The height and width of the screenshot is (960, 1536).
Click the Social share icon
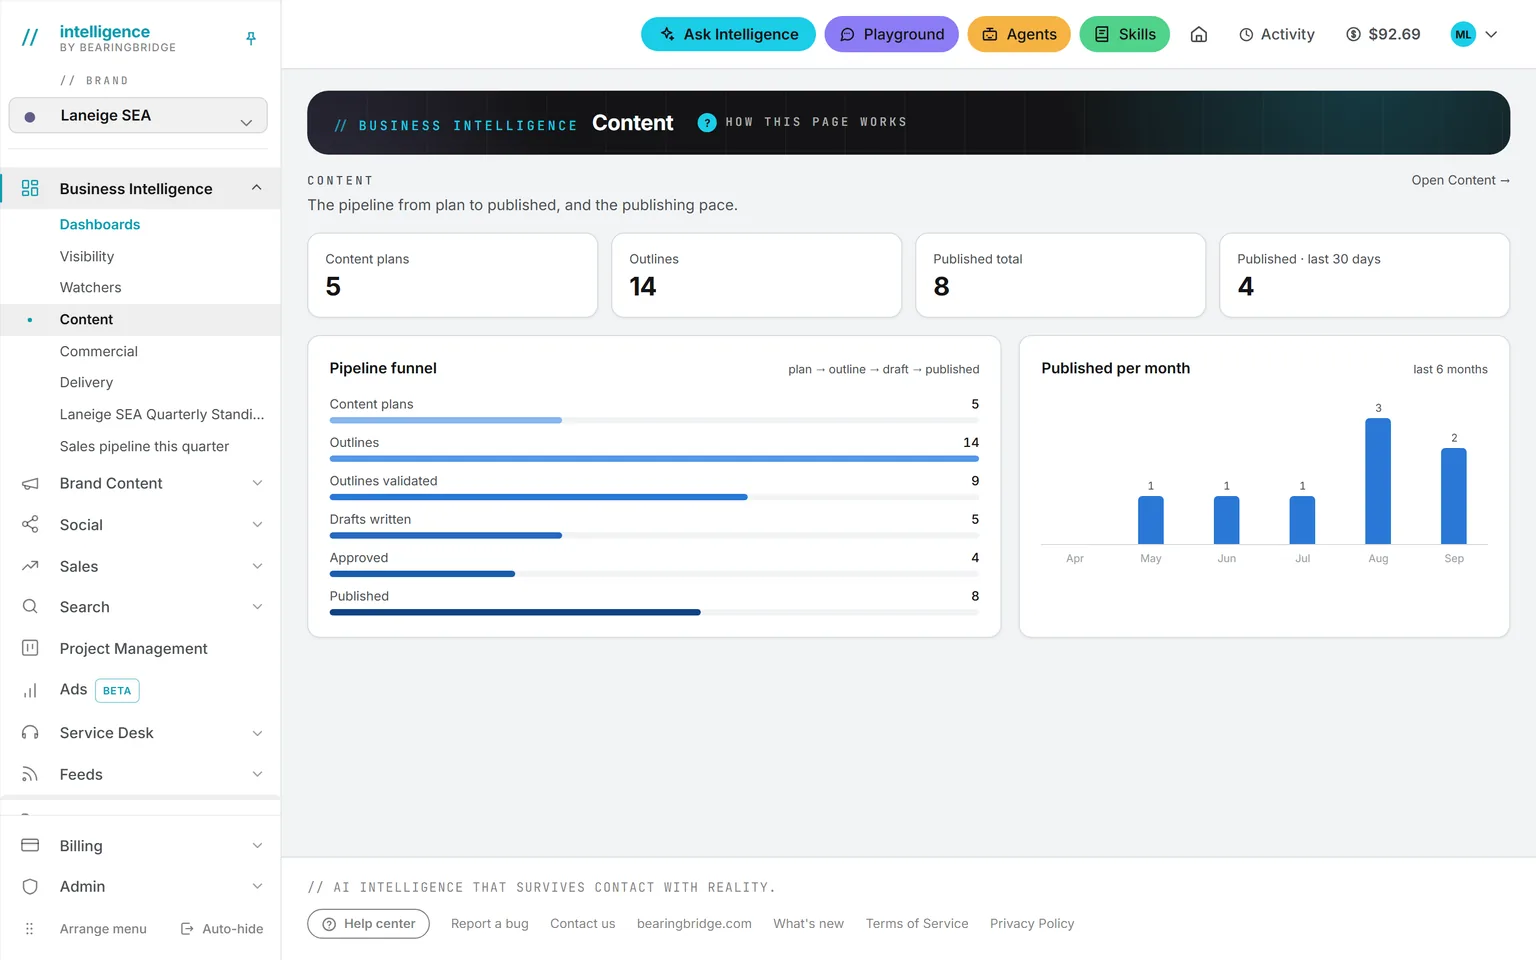[x=30, y=524]
